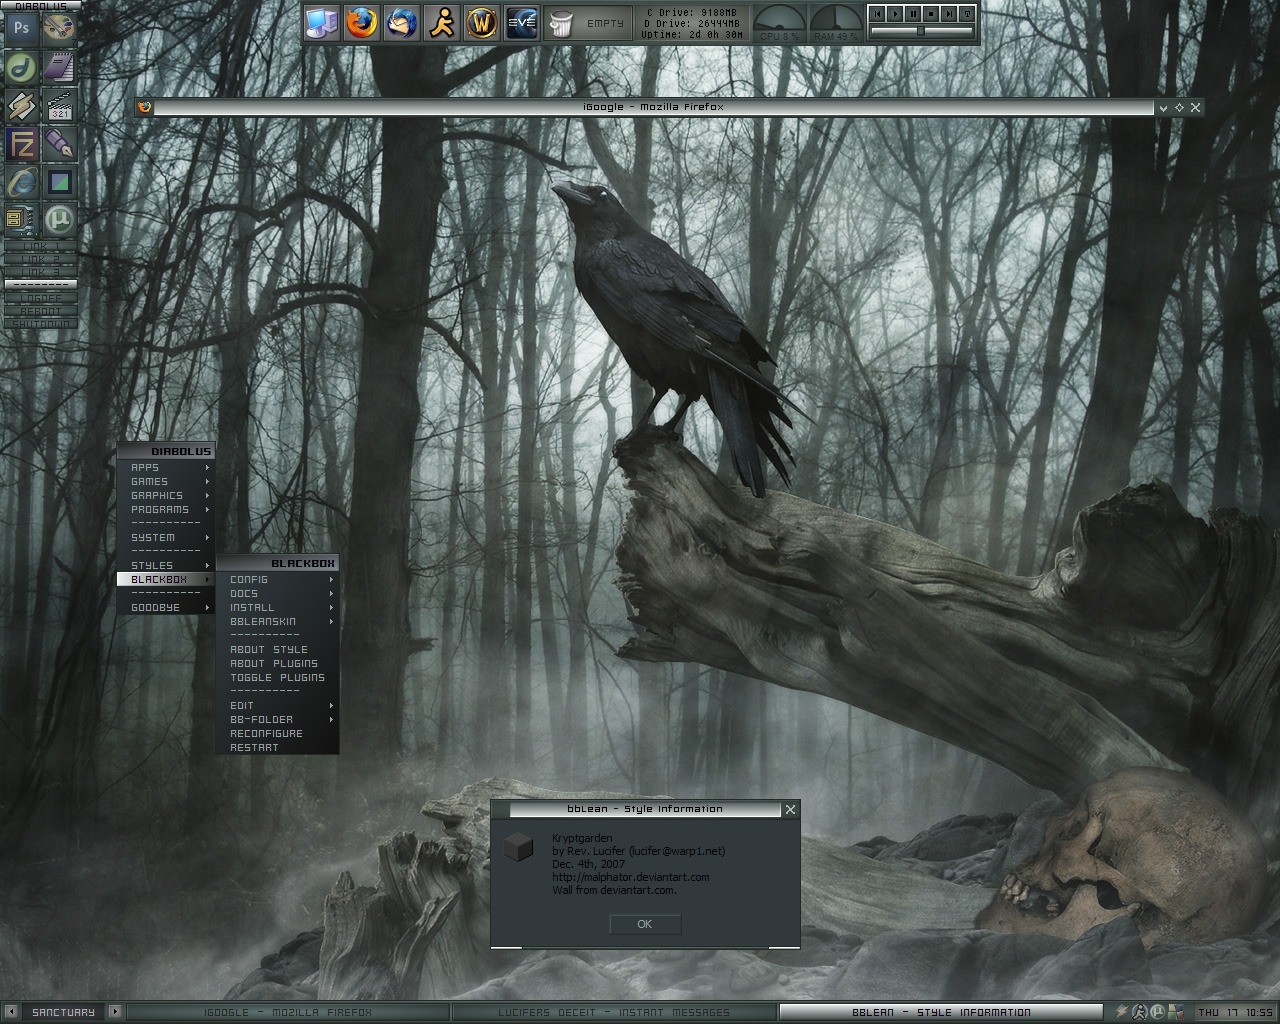
Task: Launch the zipped file cabinet archiver icon
Action: (21, 218)
